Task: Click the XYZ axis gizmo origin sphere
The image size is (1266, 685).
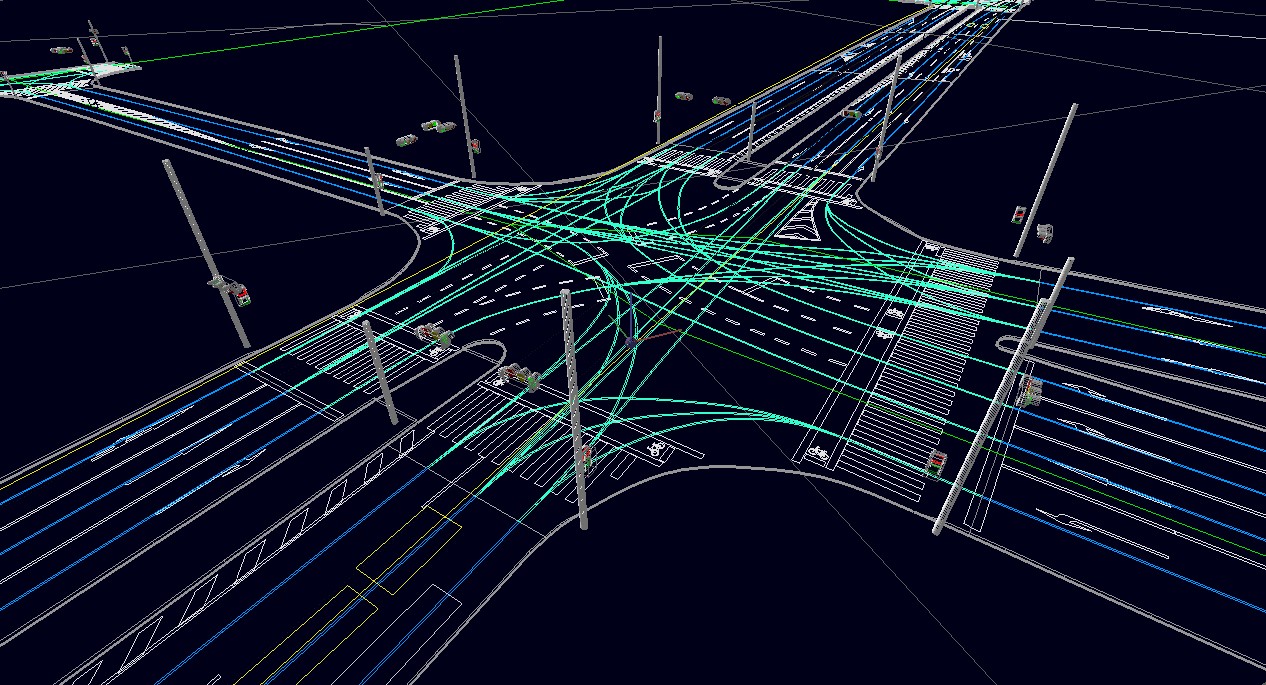Action: 631,341
